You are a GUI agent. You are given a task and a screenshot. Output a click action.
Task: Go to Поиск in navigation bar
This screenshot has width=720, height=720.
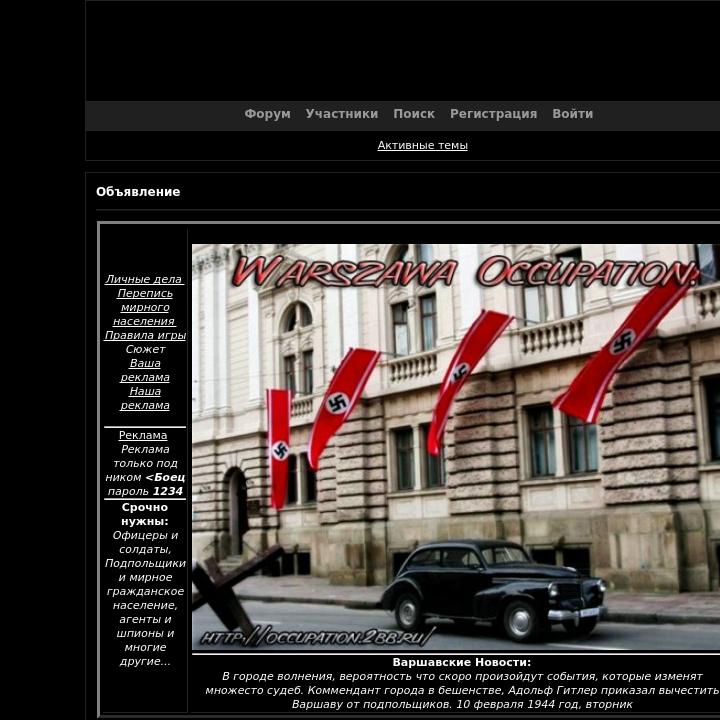(414, 114)
